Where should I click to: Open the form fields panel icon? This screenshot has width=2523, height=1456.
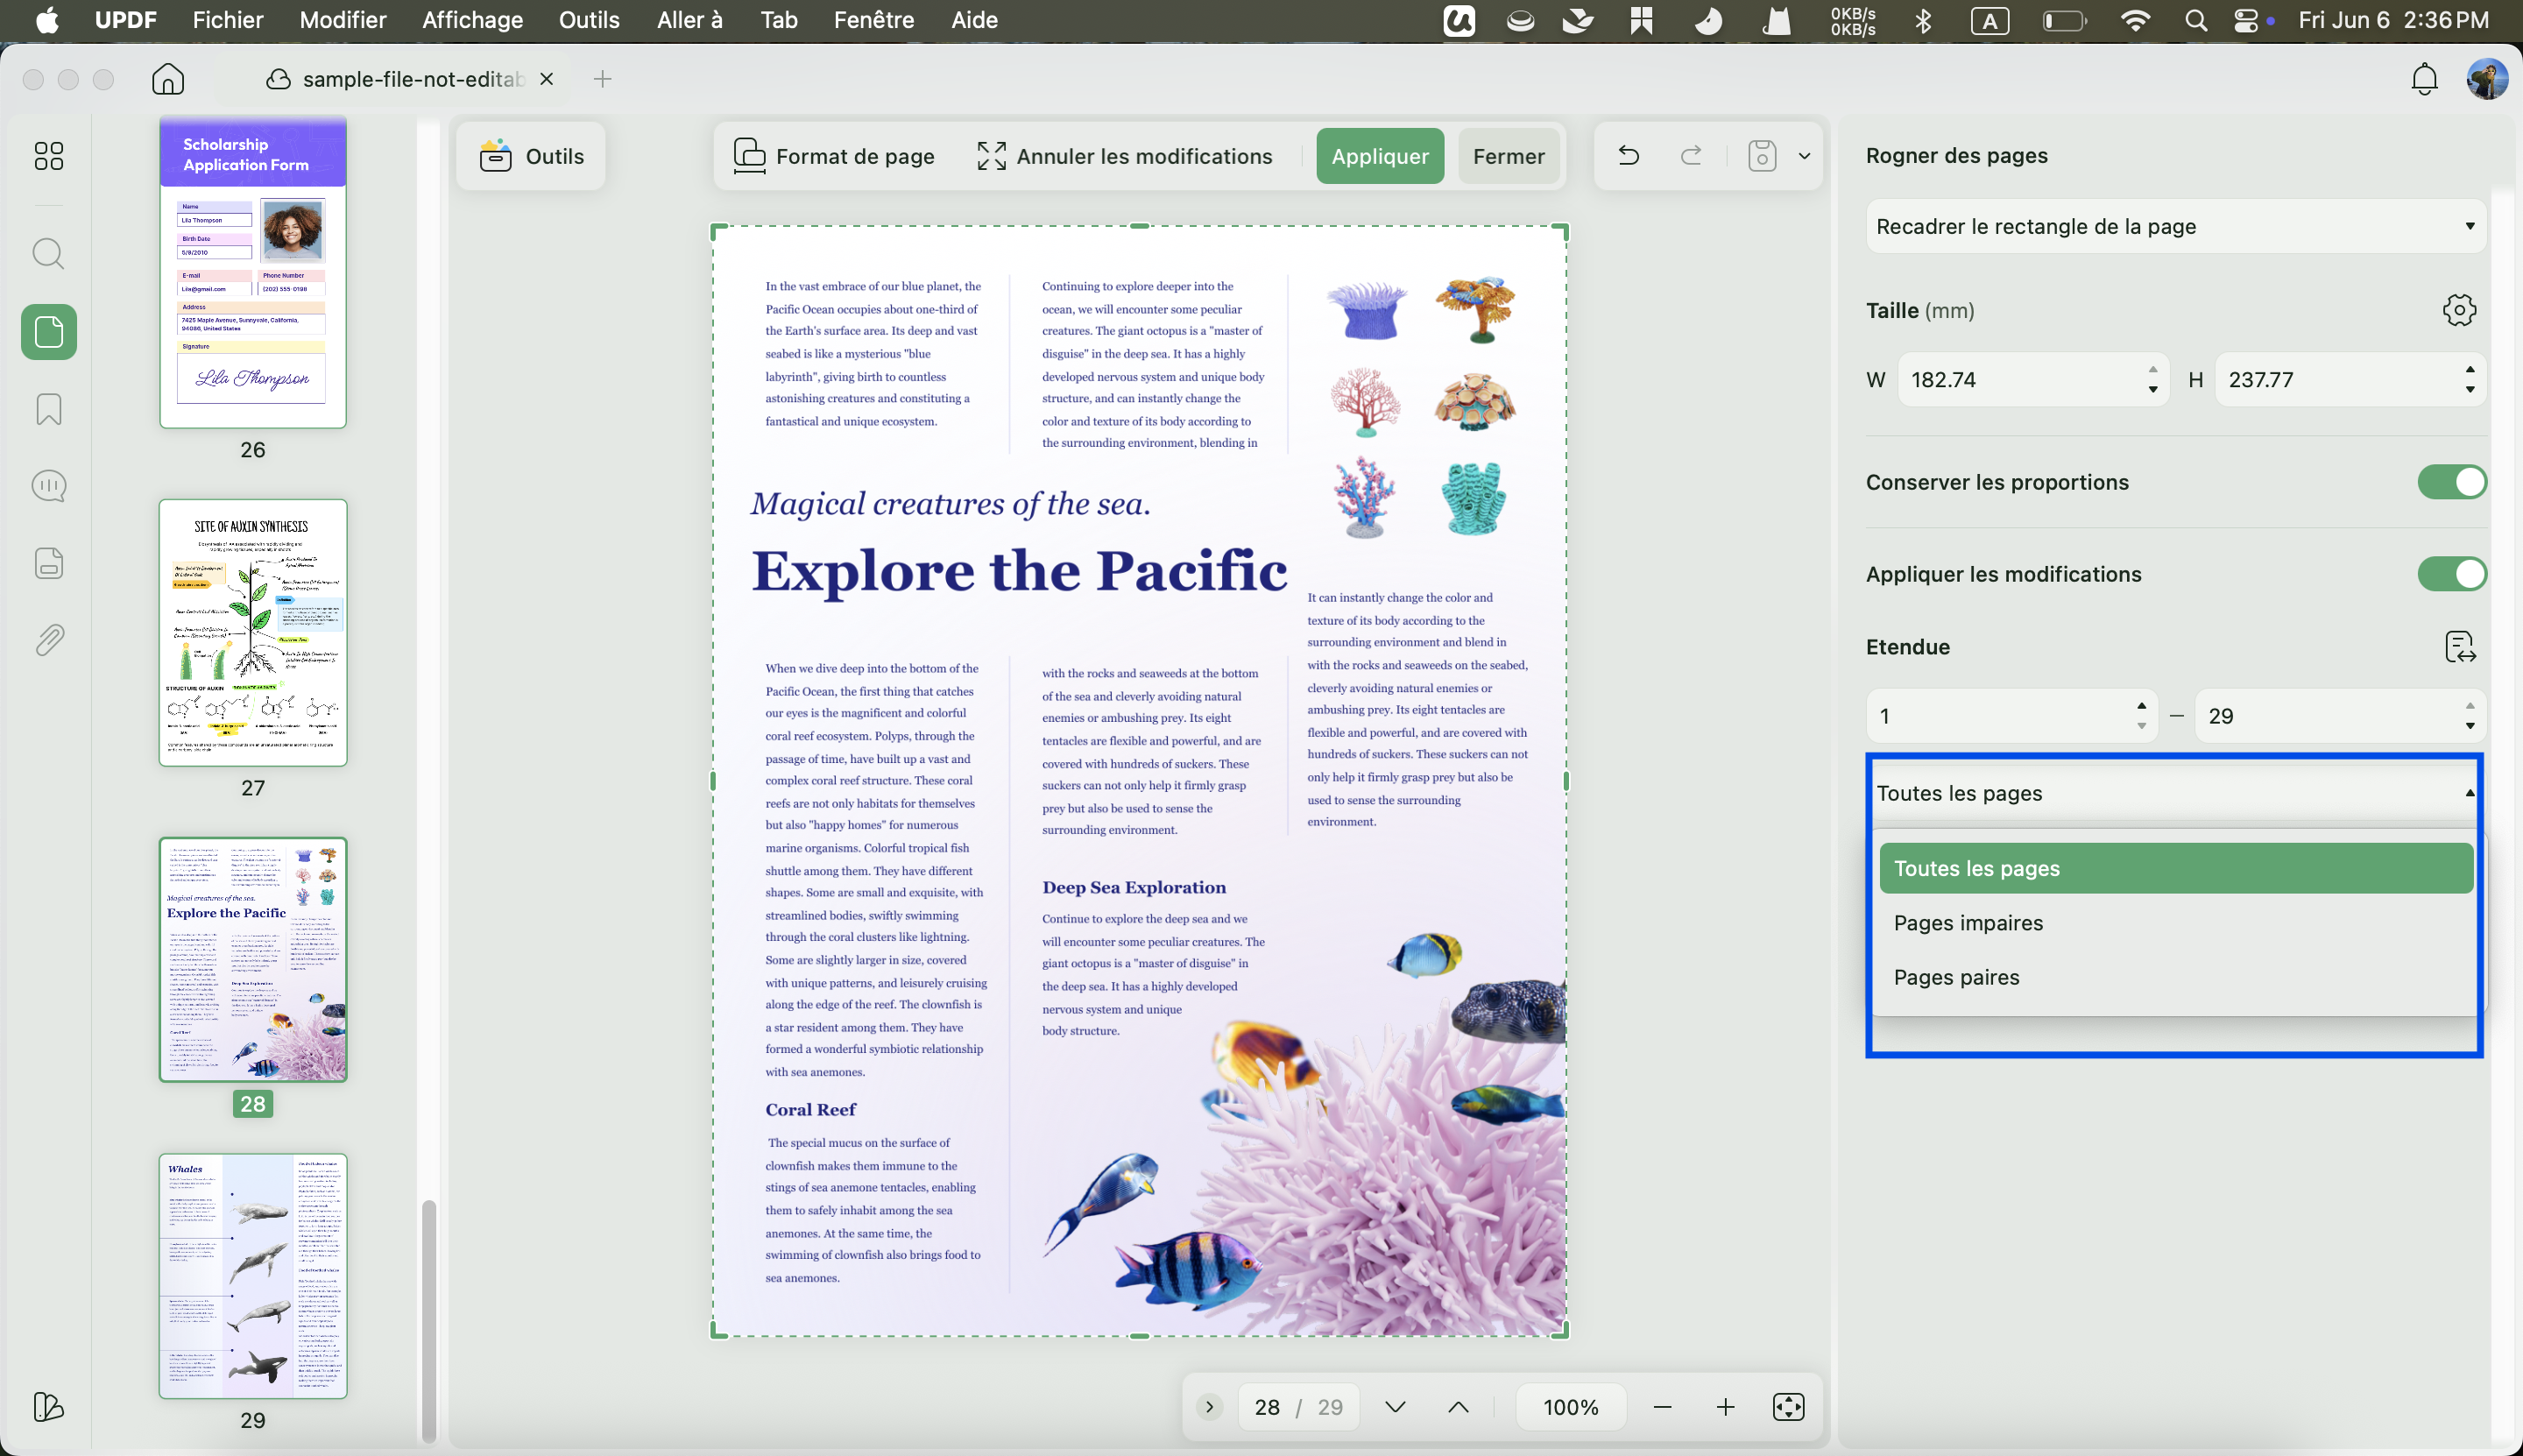48,563
